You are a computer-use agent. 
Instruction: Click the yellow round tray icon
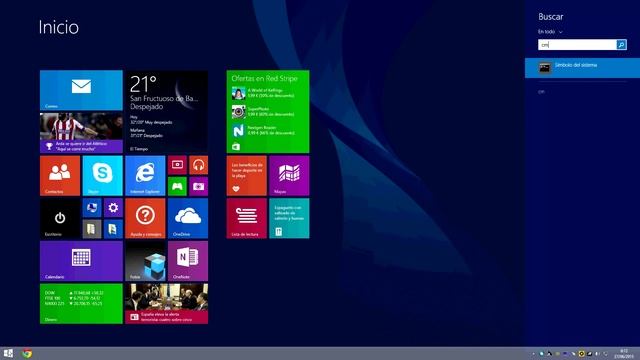coord(581,354)
